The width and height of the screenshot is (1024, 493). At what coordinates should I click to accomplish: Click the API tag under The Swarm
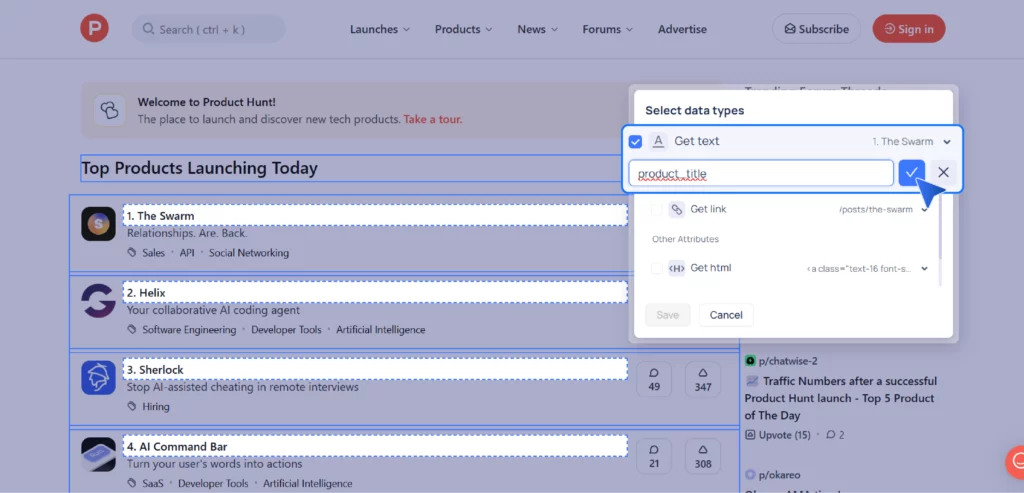point(187,253)
